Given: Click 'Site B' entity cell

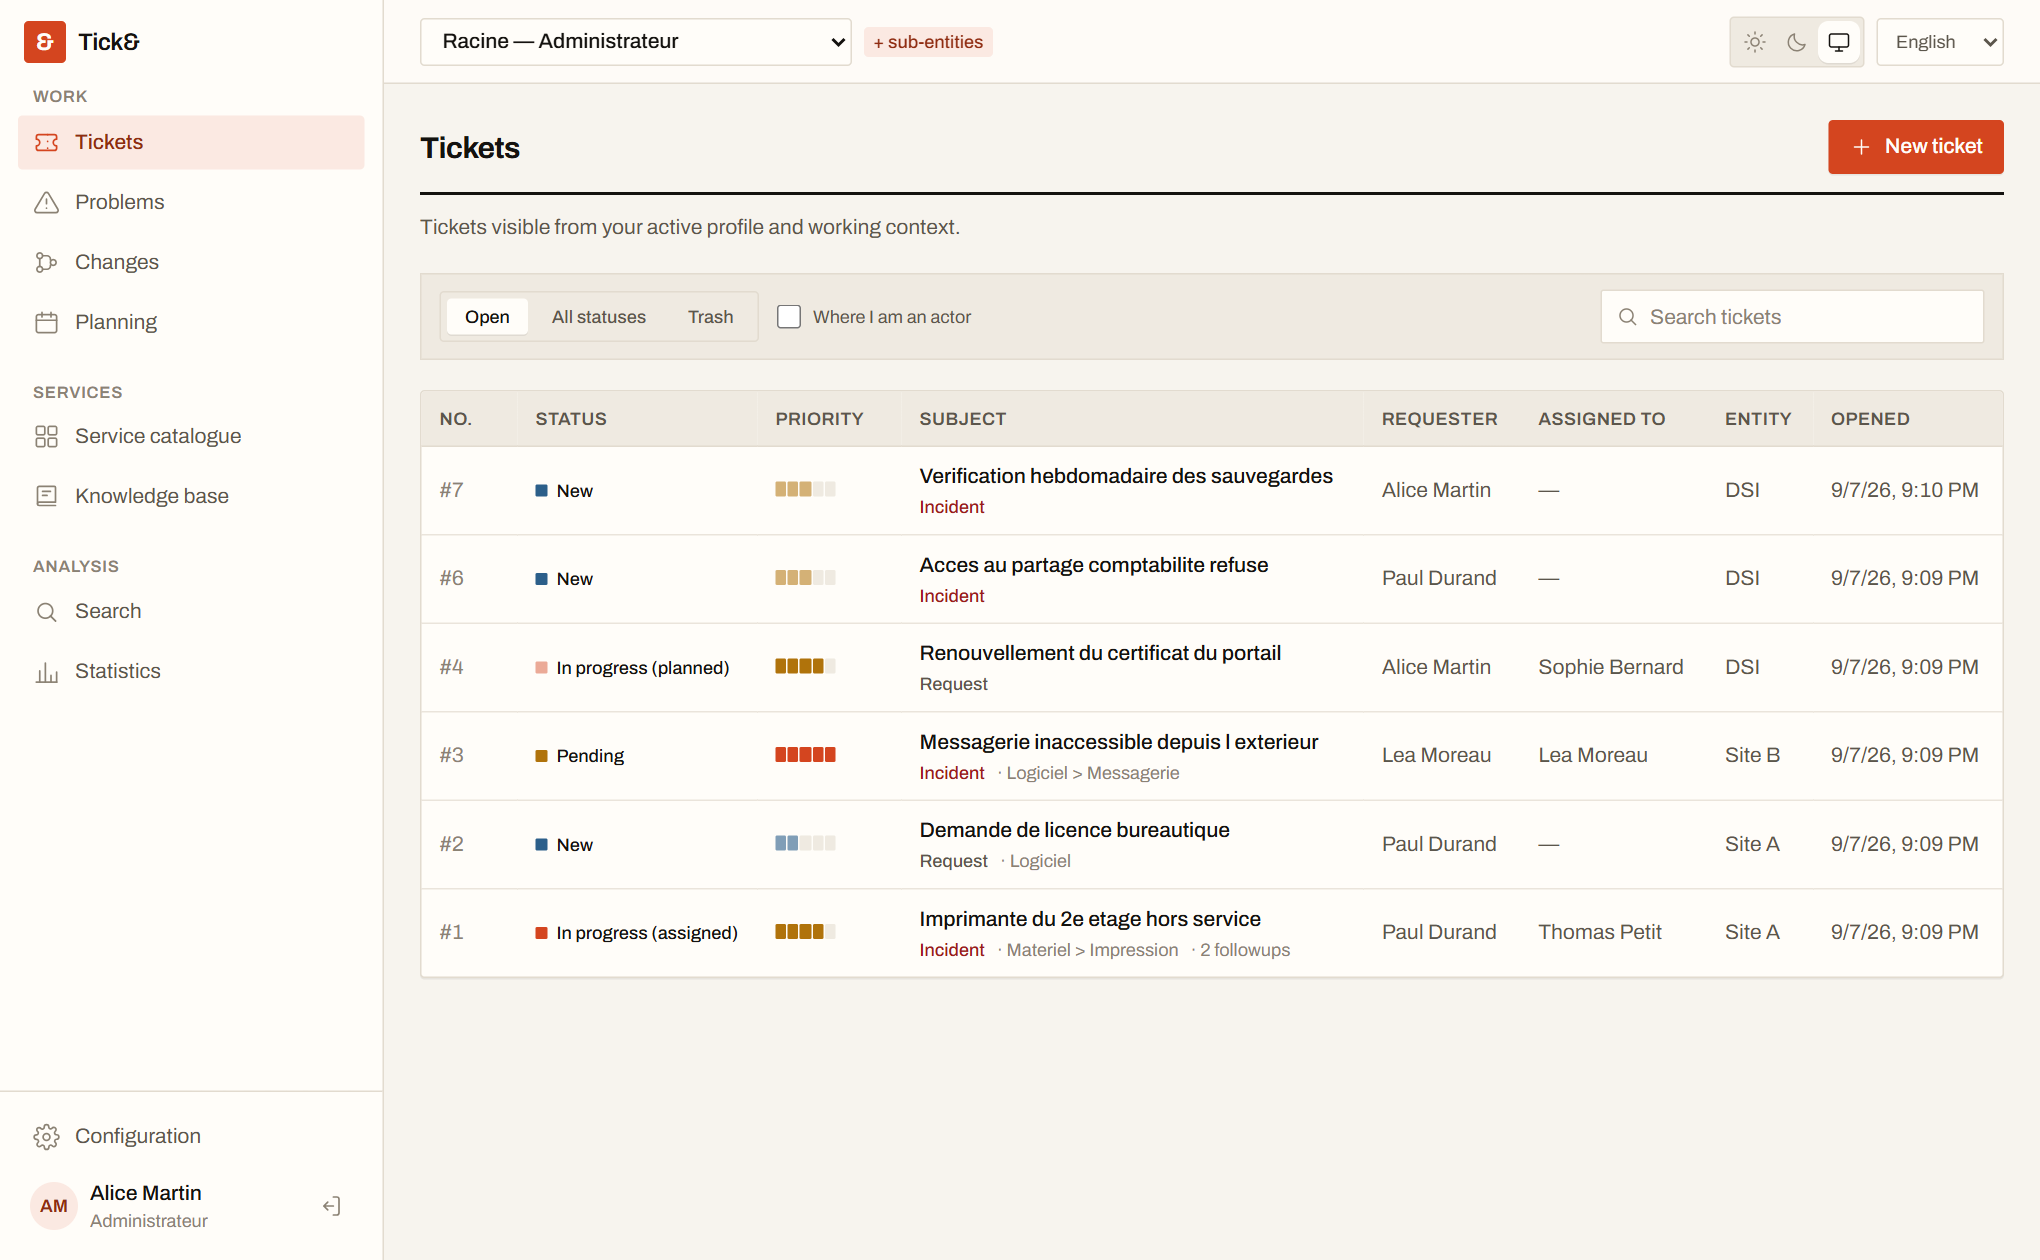Looking at the screenshot, I should 1752,755.
